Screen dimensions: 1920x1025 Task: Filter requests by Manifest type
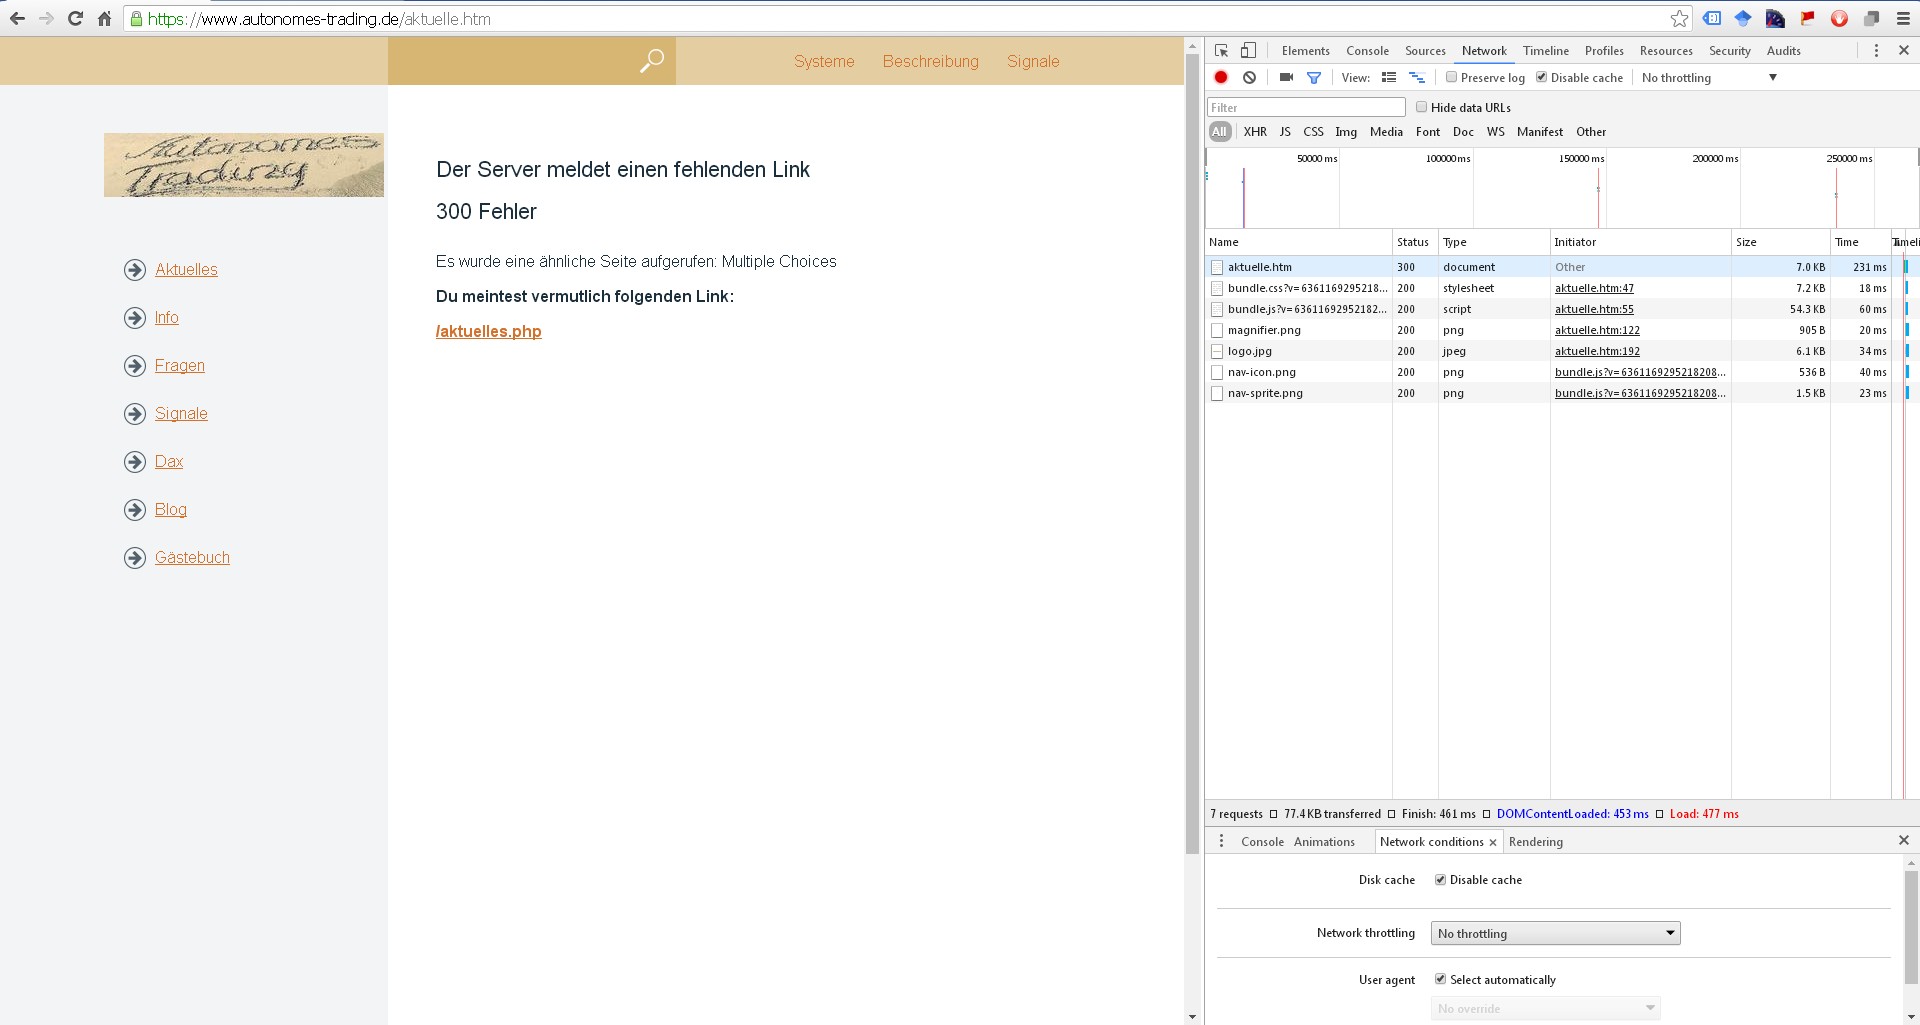point(1539,132)
